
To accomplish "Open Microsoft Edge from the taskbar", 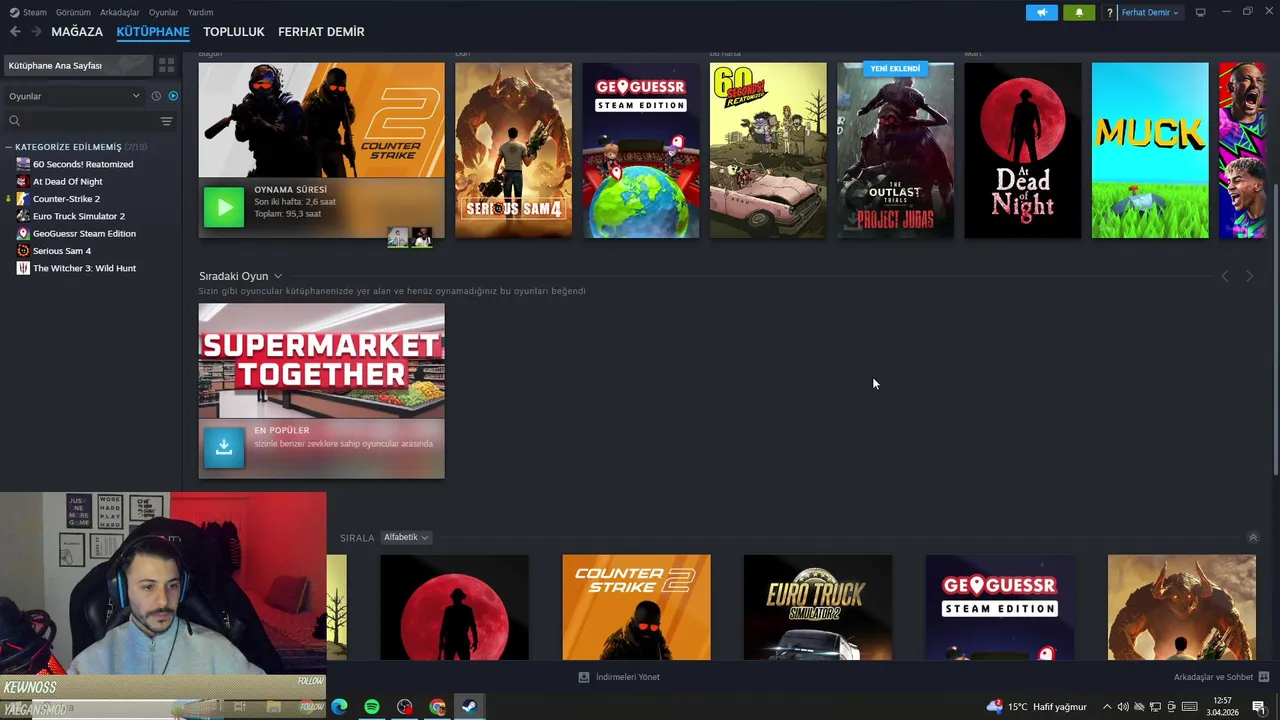I will (339, 707).
